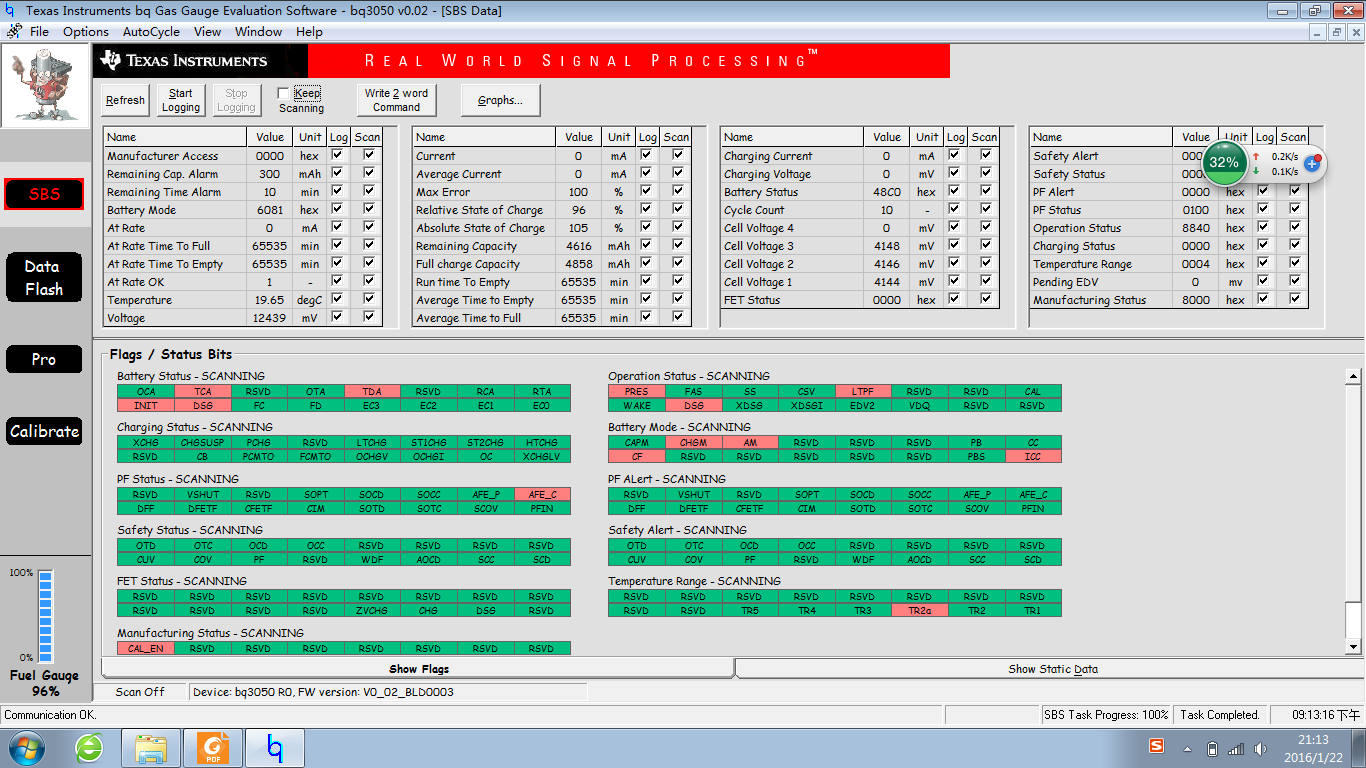Uncheck Log for Relative State of Charge

click(x=647, y=210)
